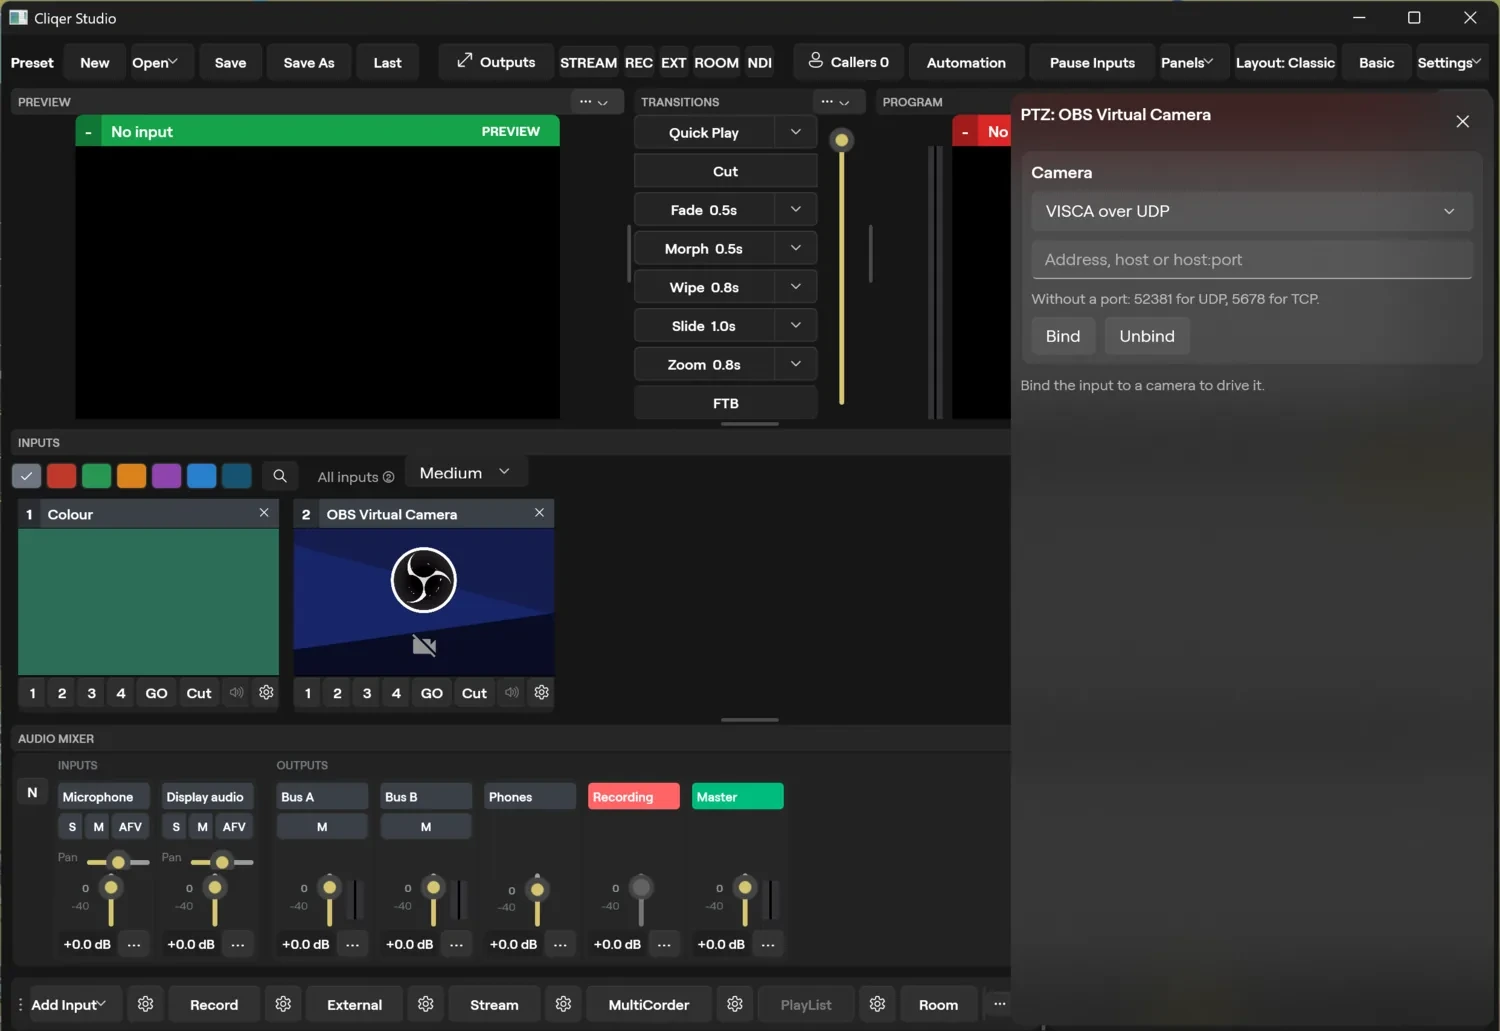Open Master channel ellipsis options
1500x1031 pixels.
click(x=768, y=944)
